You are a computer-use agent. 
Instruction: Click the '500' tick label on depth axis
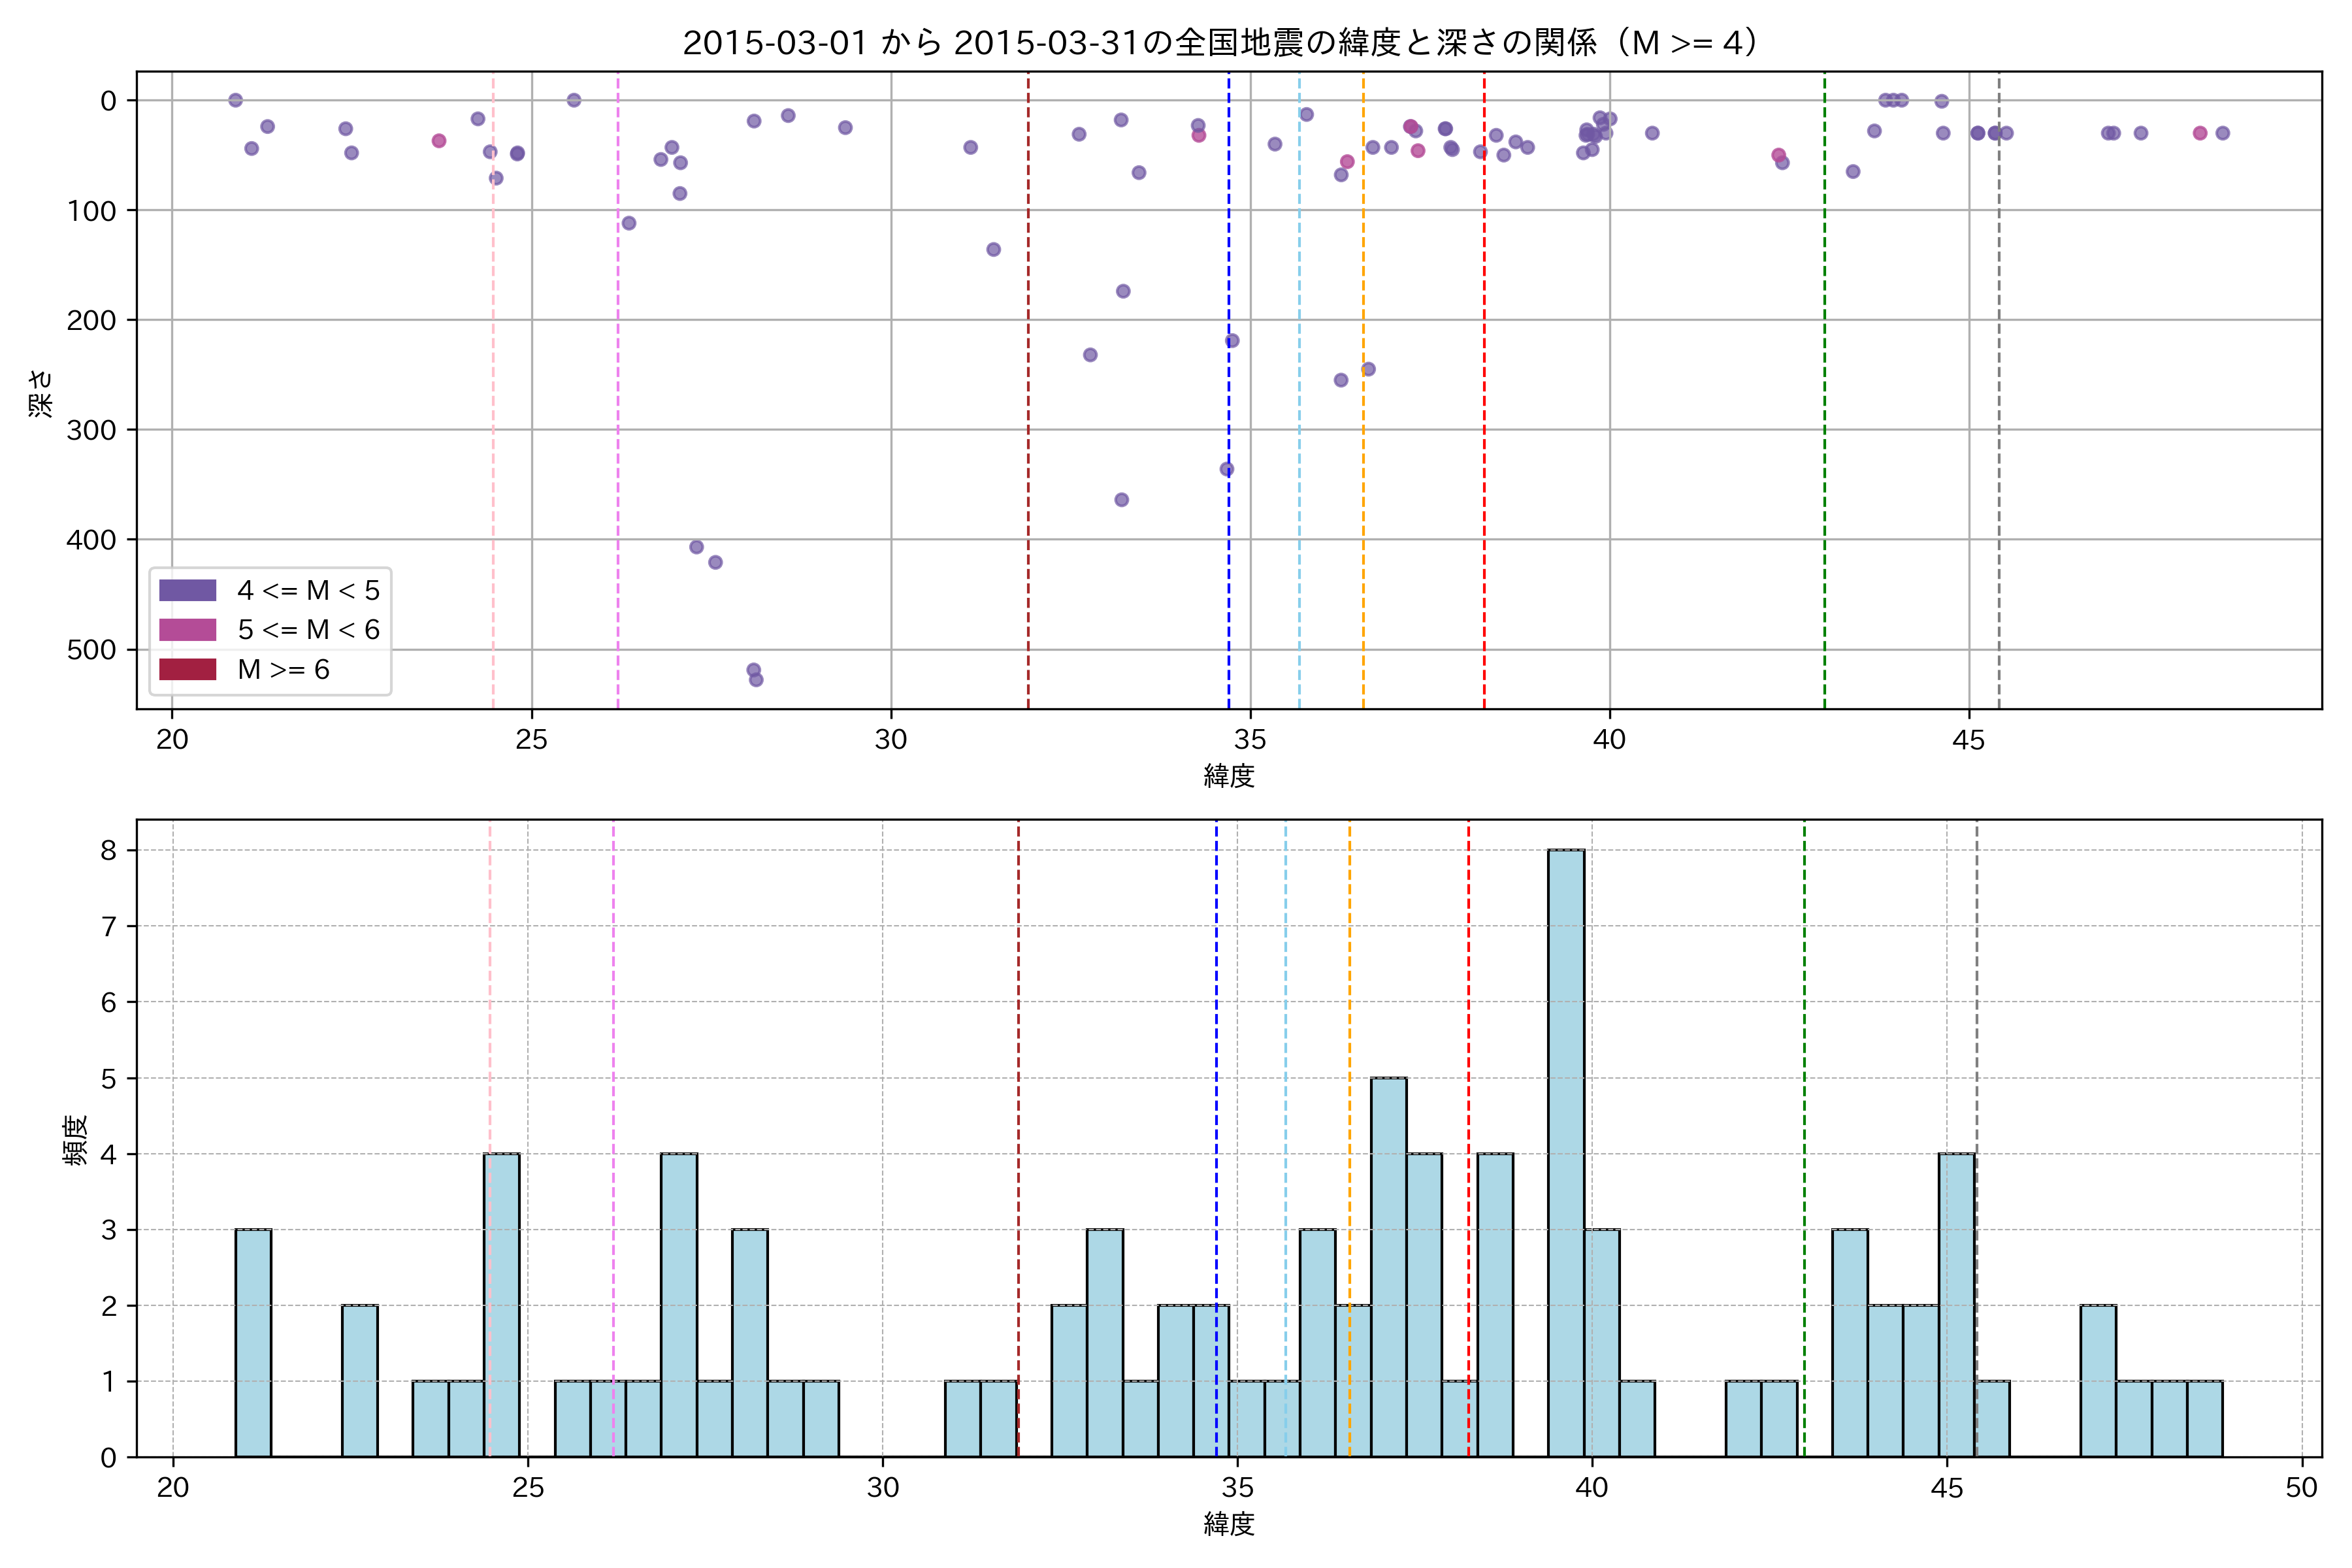[x=91, y=650]
